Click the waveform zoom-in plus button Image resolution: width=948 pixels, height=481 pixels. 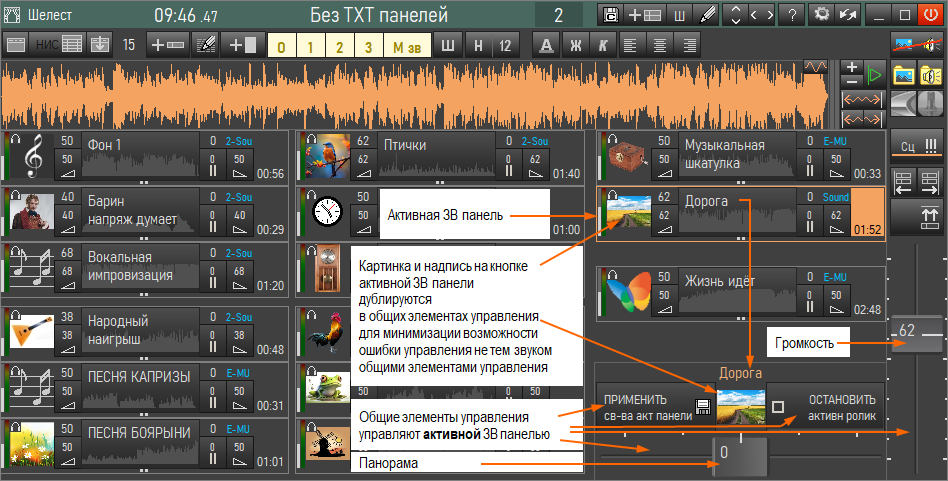point(852,68)
